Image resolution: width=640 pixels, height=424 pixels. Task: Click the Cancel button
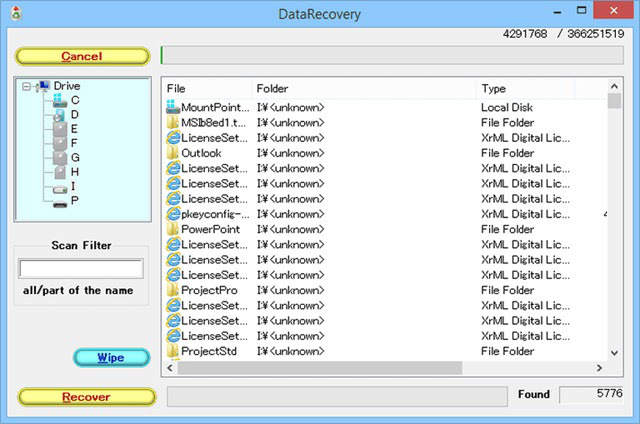pos(82,56)
